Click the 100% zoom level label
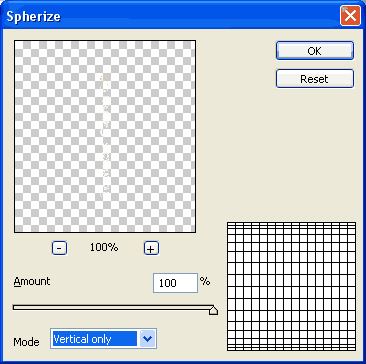The width and height of the screenshot is (366, 364). point(104,248)
